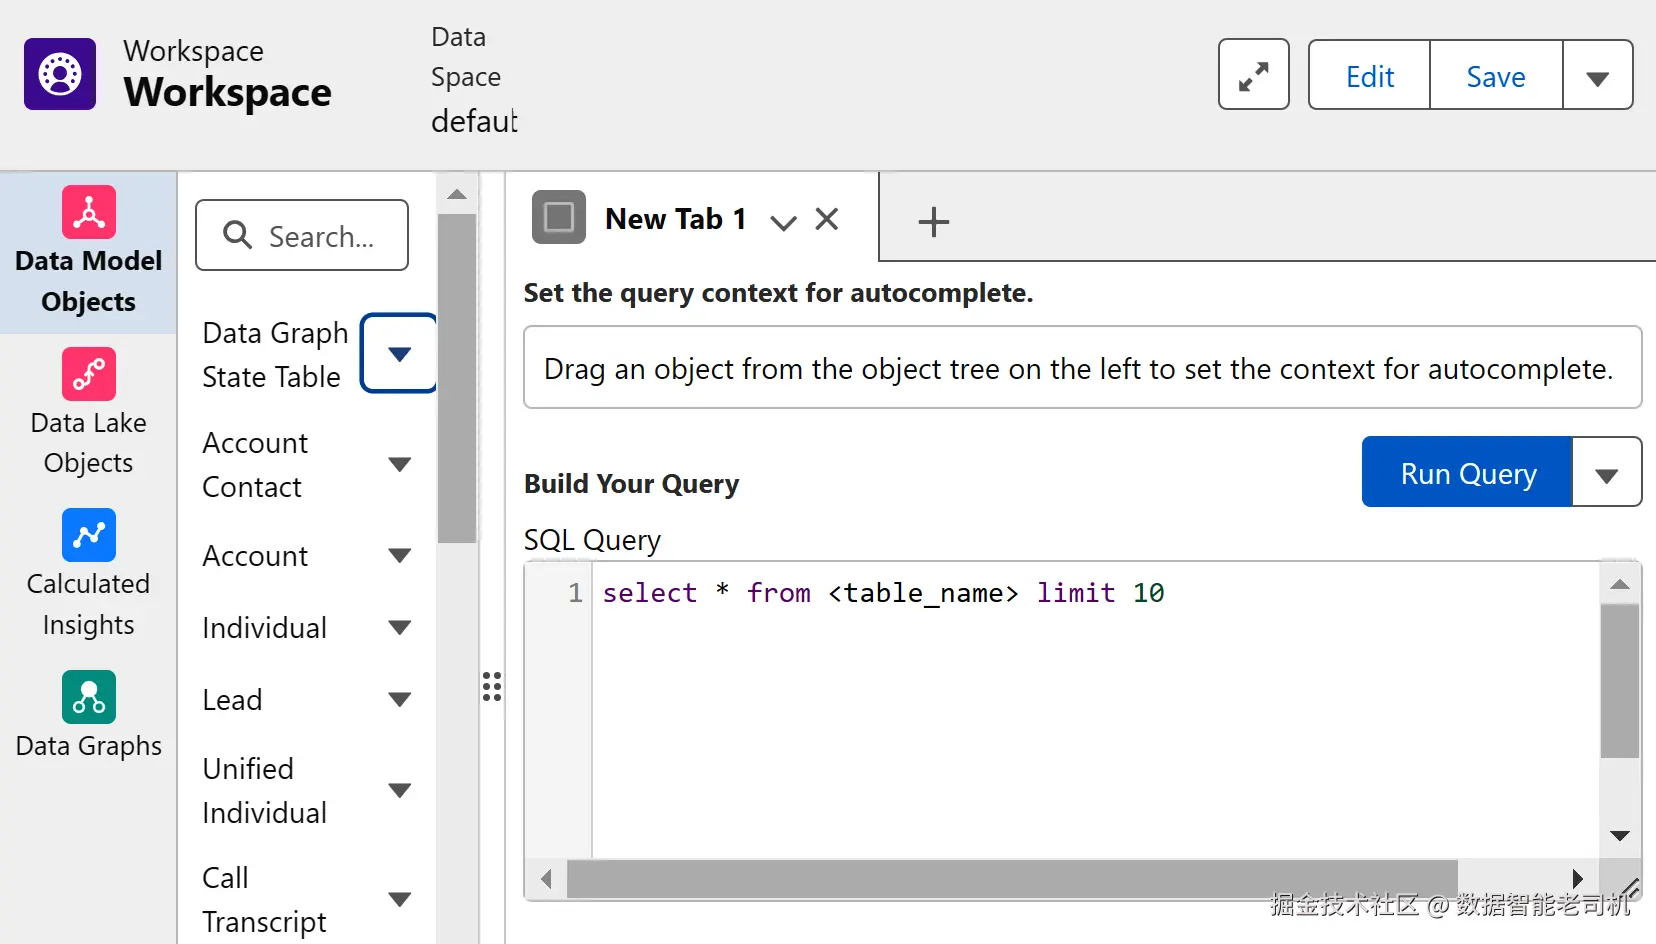The image size is (1656, 944).
Task: Click the Edit button
Action: tap(1369, 77)
